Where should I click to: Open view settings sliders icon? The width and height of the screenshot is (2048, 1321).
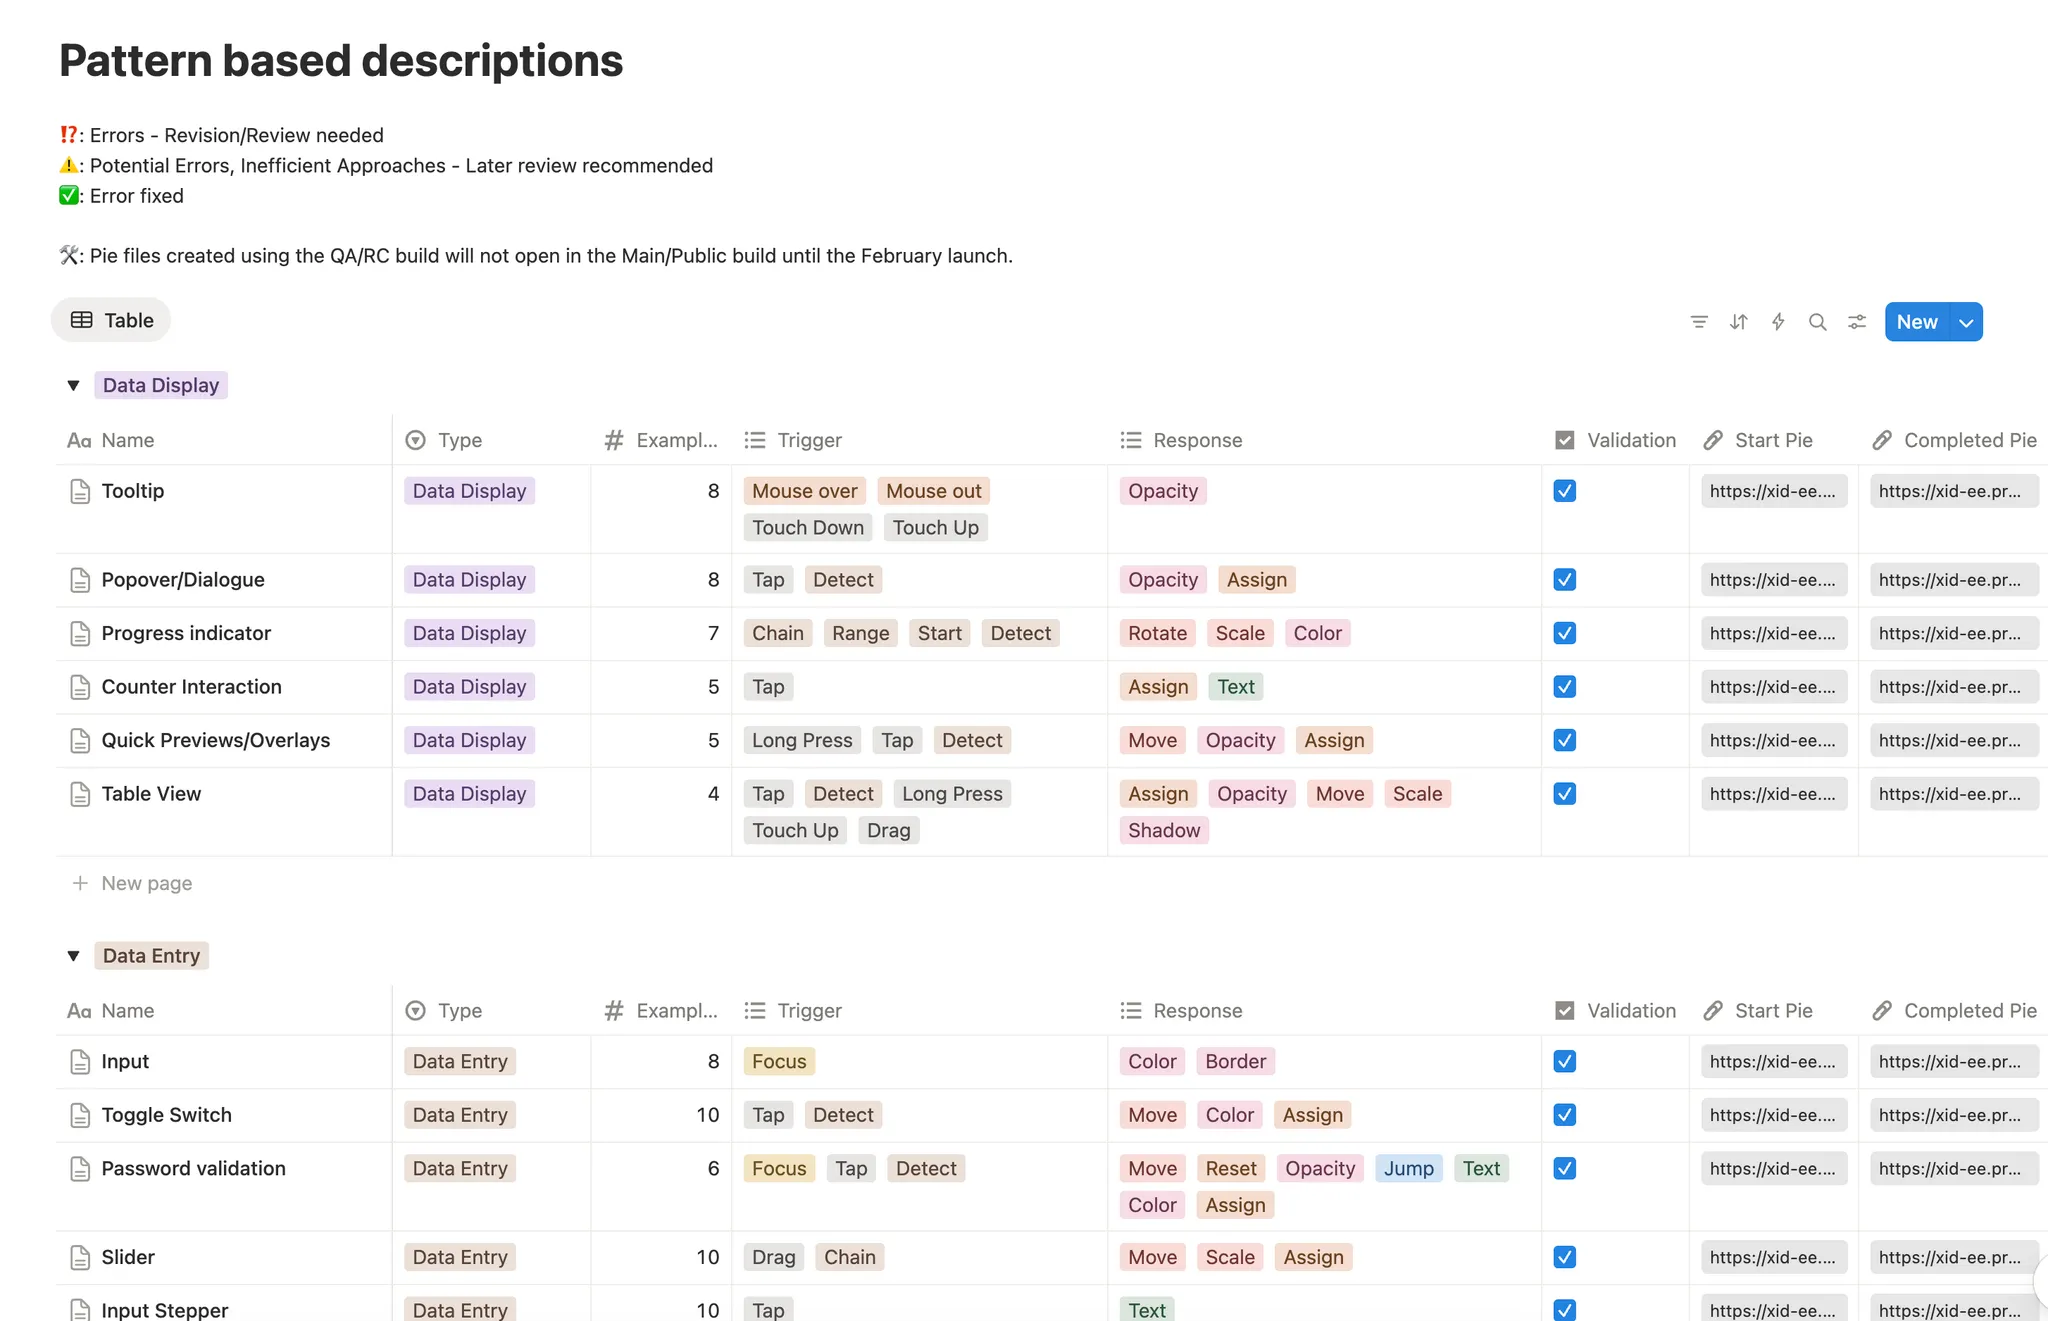1857,322
